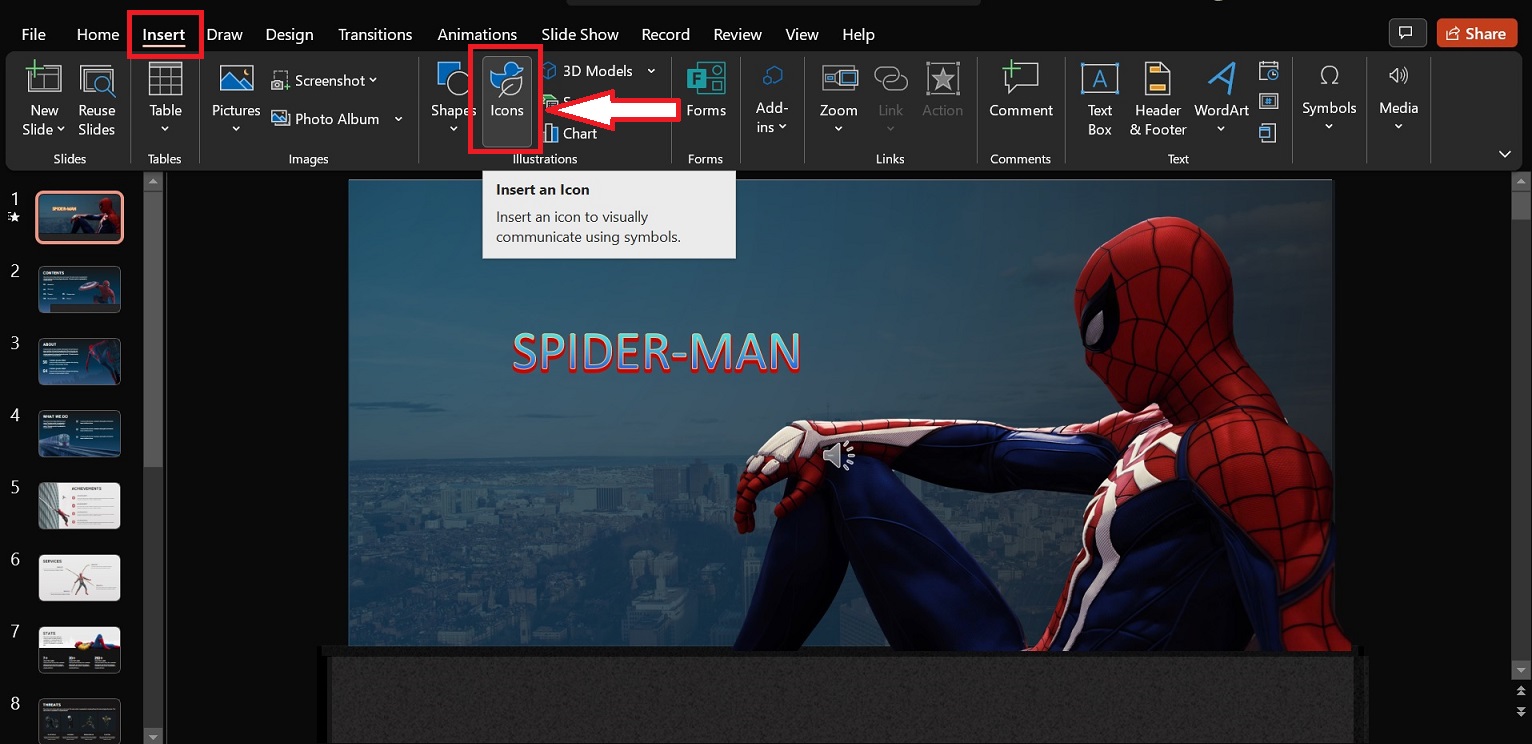
Task: Open the Record tab
Action: [x=666, y=34]
